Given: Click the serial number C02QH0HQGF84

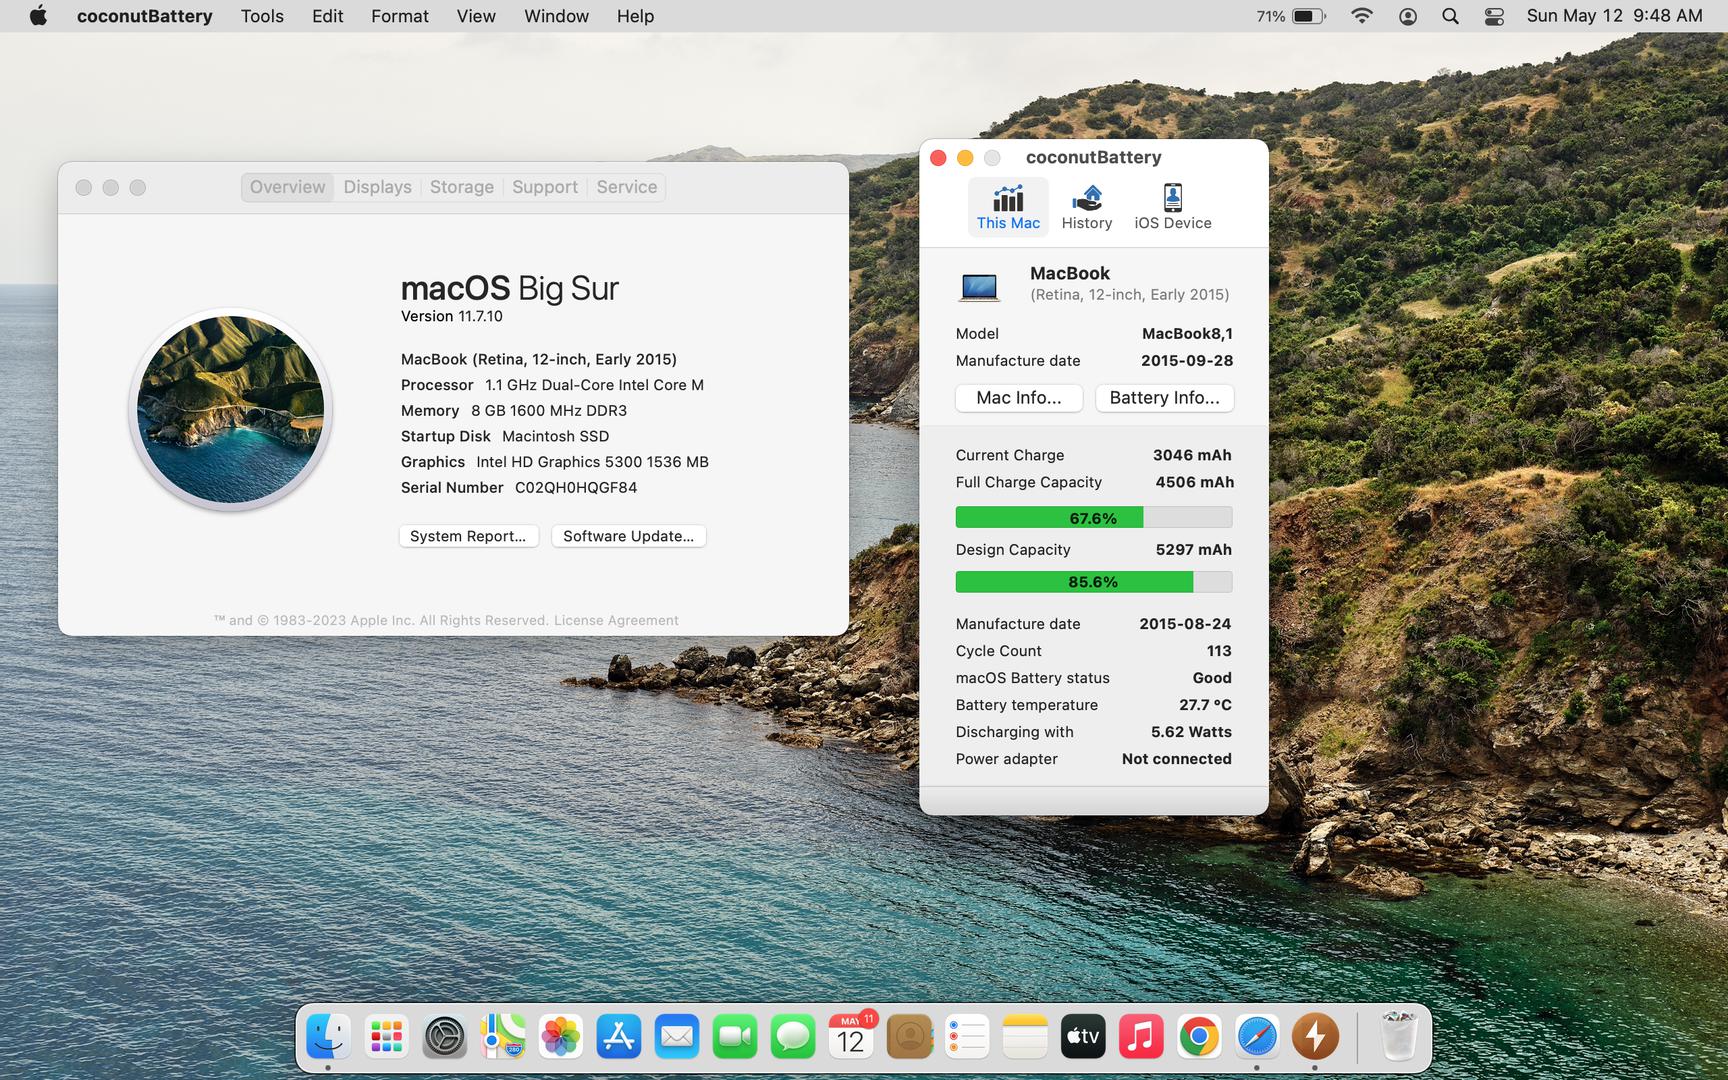Looking at the screenshot, I should click(576, 488).
